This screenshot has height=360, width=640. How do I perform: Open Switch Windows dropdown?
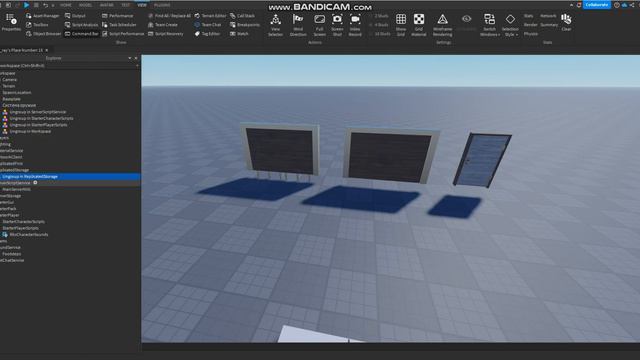[x=490, y=25]
